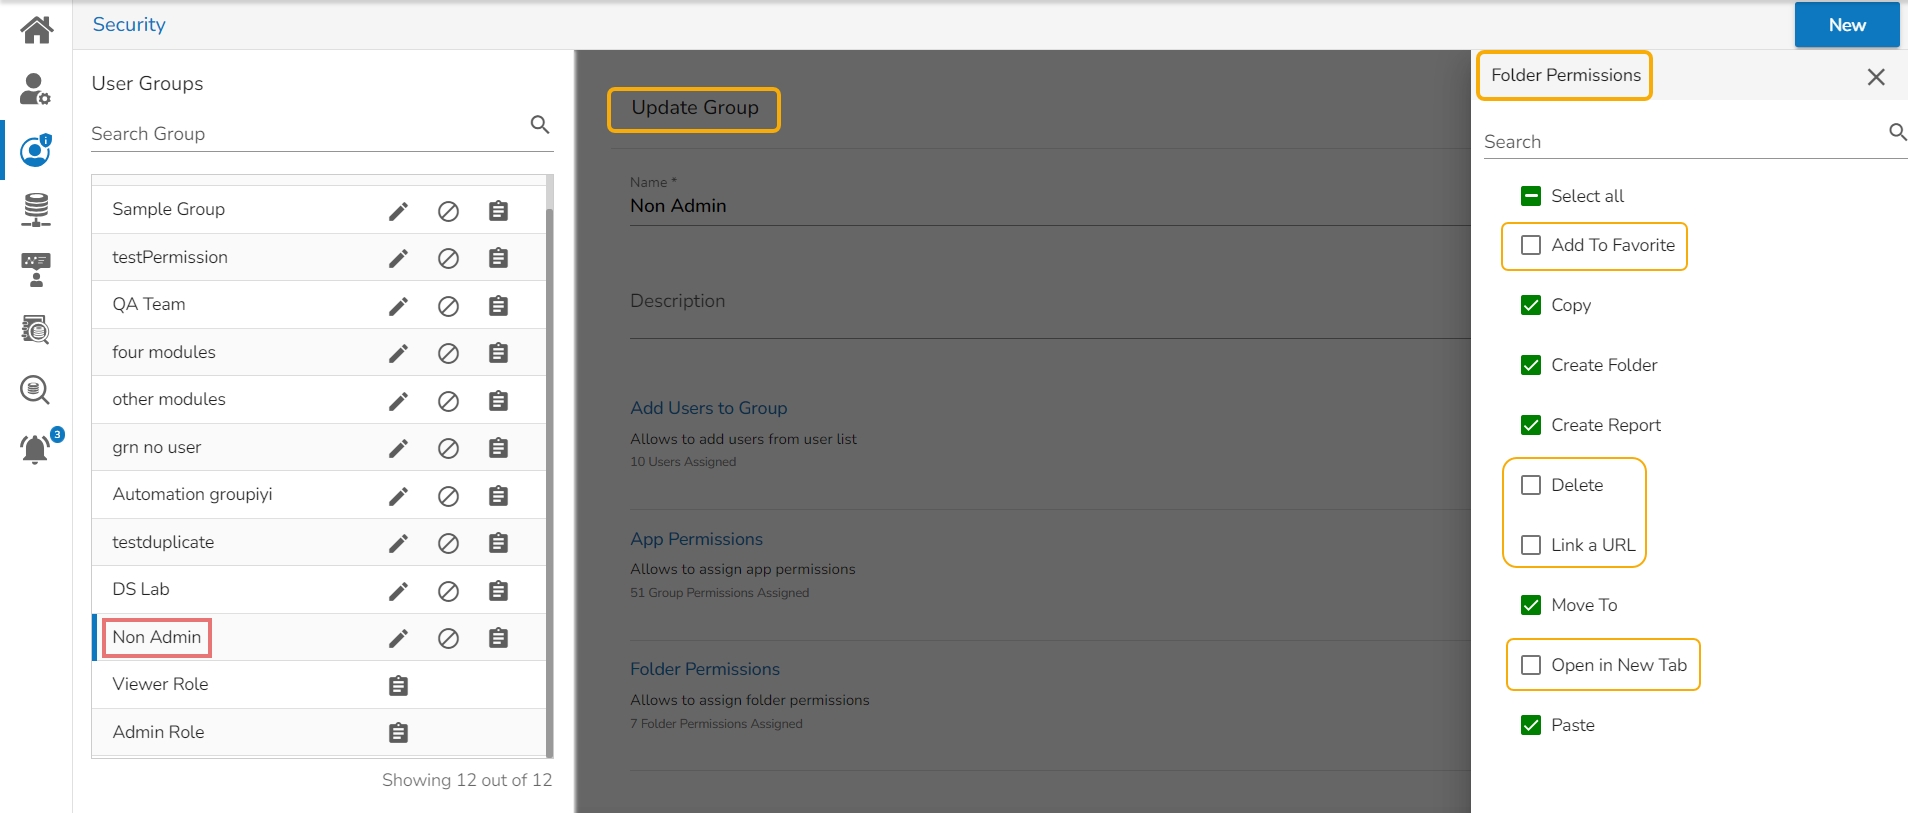Uncheck the Paste permission
The height and width of the screenshot is (813, 1908).
[x=1530, y=725]
